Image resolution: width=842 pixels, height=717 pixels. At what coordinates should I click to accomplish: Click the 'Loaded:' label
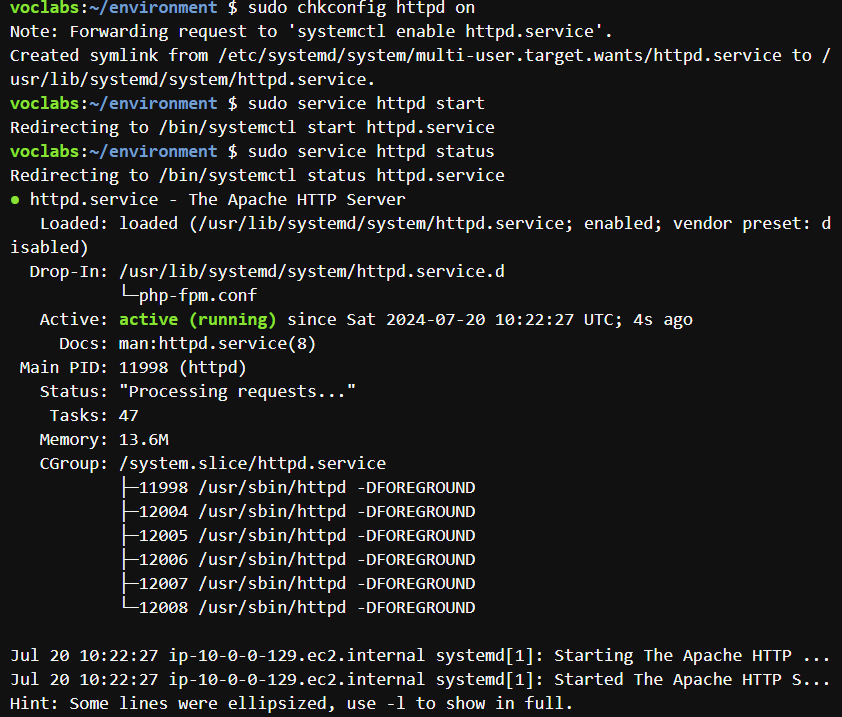(x=74, y=223)
